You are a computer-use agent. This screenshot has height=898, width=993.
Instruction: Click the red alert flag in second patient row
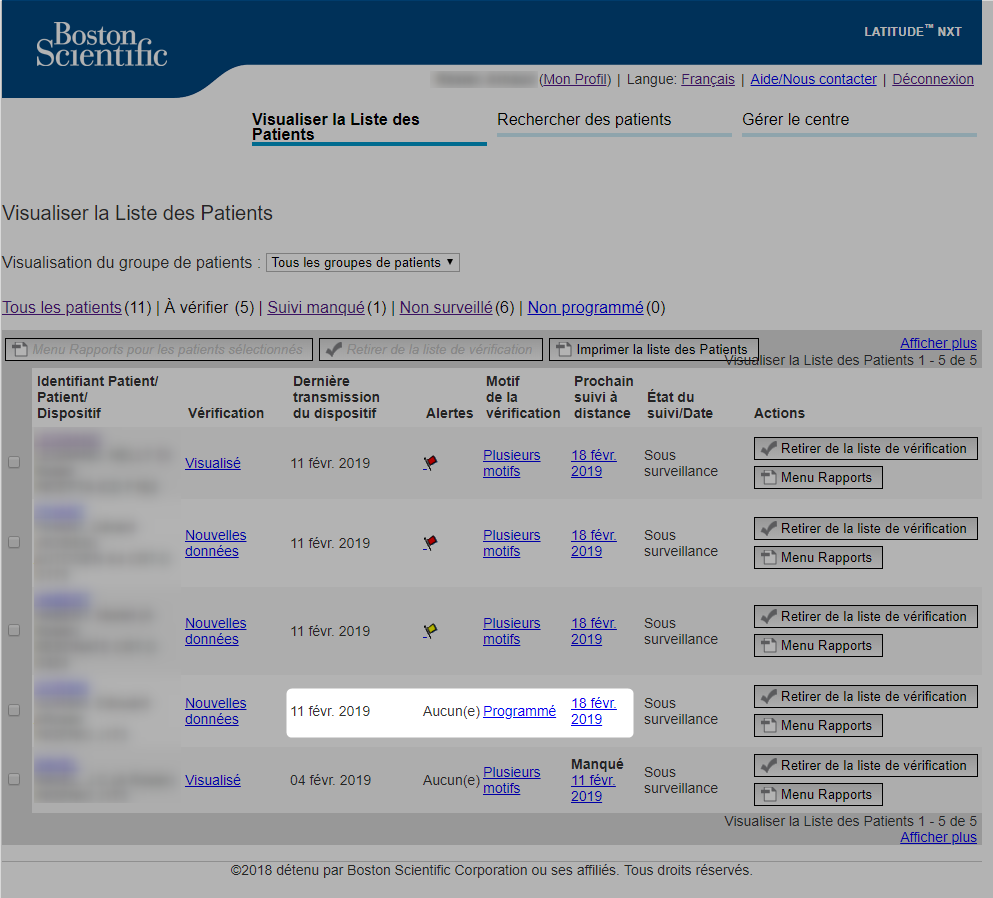(430, 543)
